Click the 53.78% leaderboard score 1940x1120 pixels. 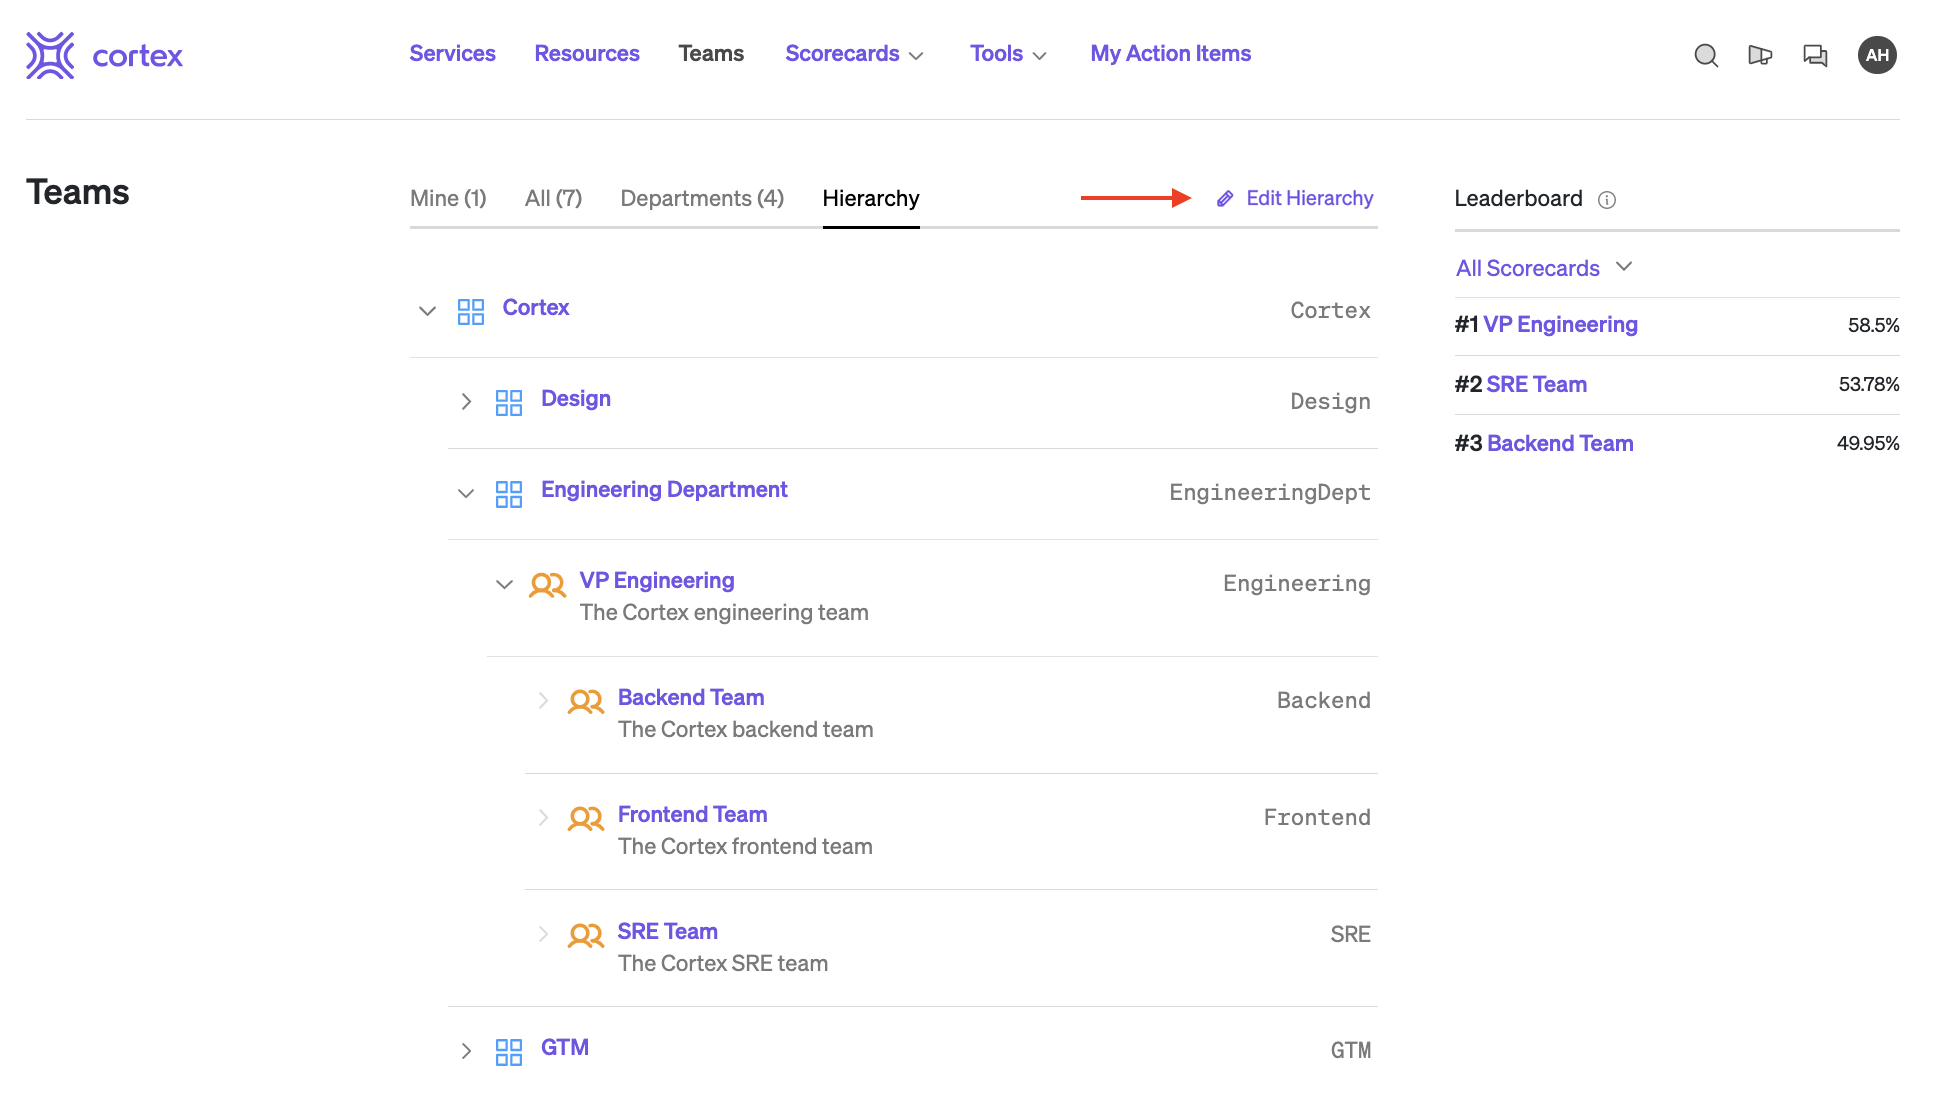(1869, 385)
